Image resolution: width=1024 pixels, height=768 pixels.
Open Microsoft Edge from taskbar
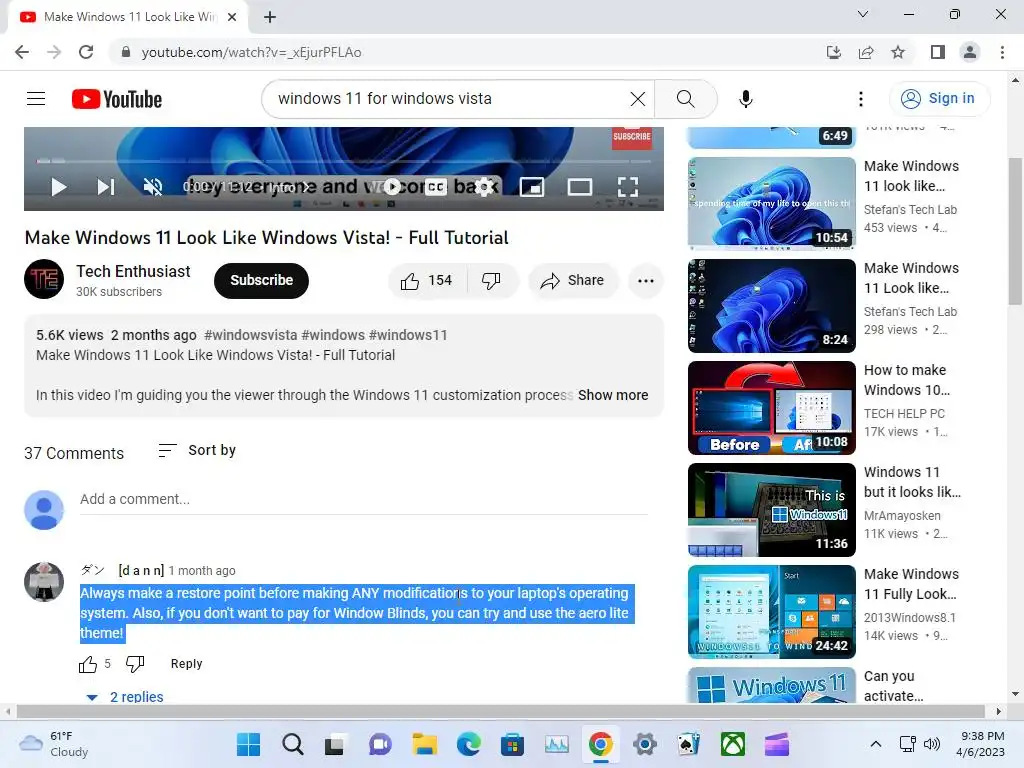coord(468,744)
